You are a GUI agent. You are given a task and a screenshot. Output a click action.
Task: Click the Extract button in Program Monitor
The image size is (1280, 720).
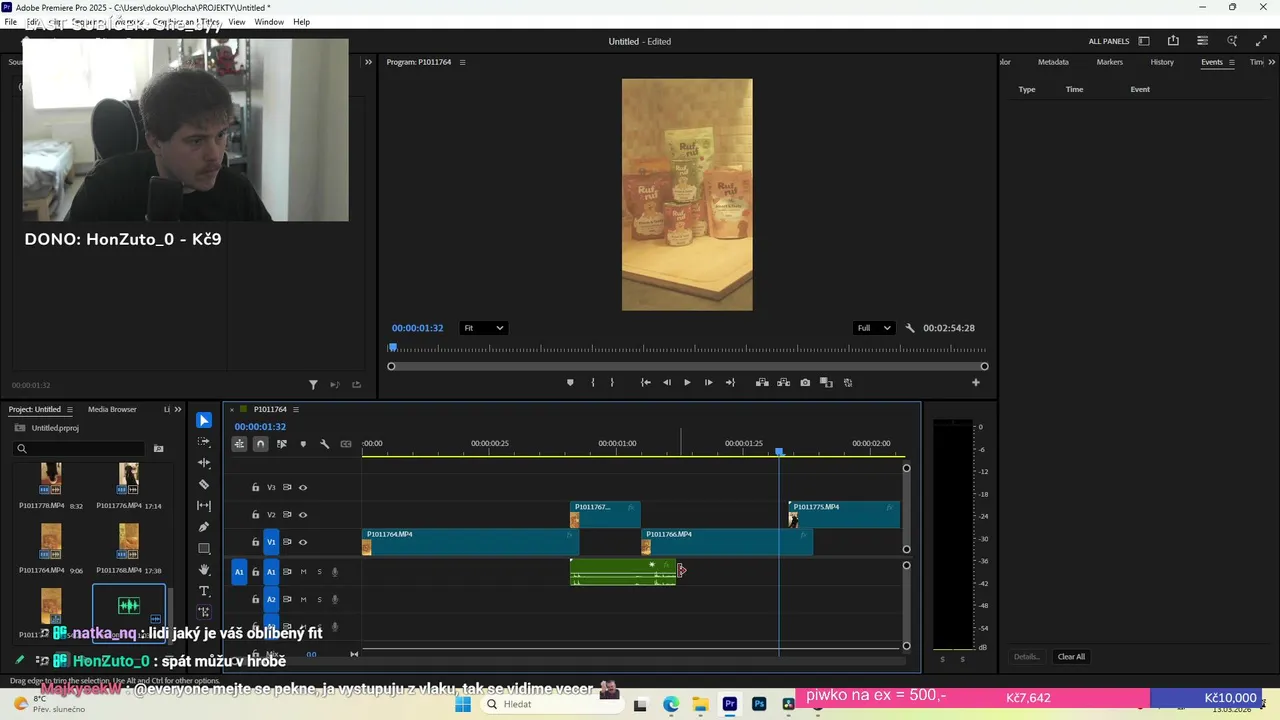[x=783, y=382]
